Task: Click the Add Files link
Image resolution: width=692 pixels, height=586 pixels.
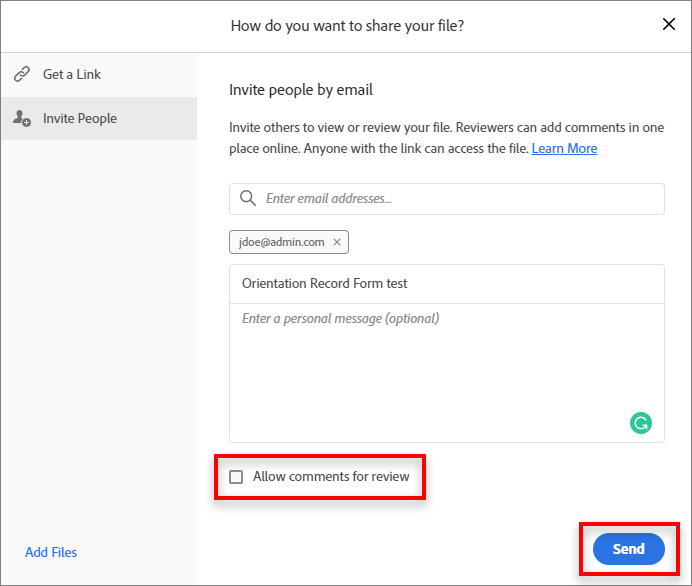Action: point(51,552)
